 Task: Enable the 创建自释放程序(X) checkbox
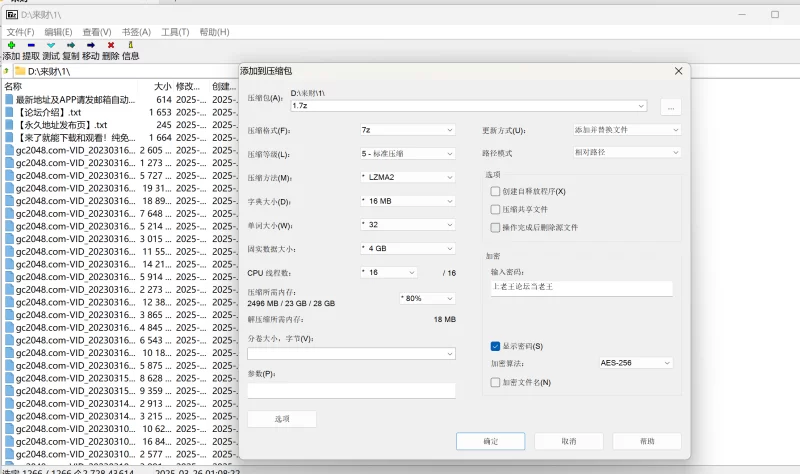pos(495,191)
